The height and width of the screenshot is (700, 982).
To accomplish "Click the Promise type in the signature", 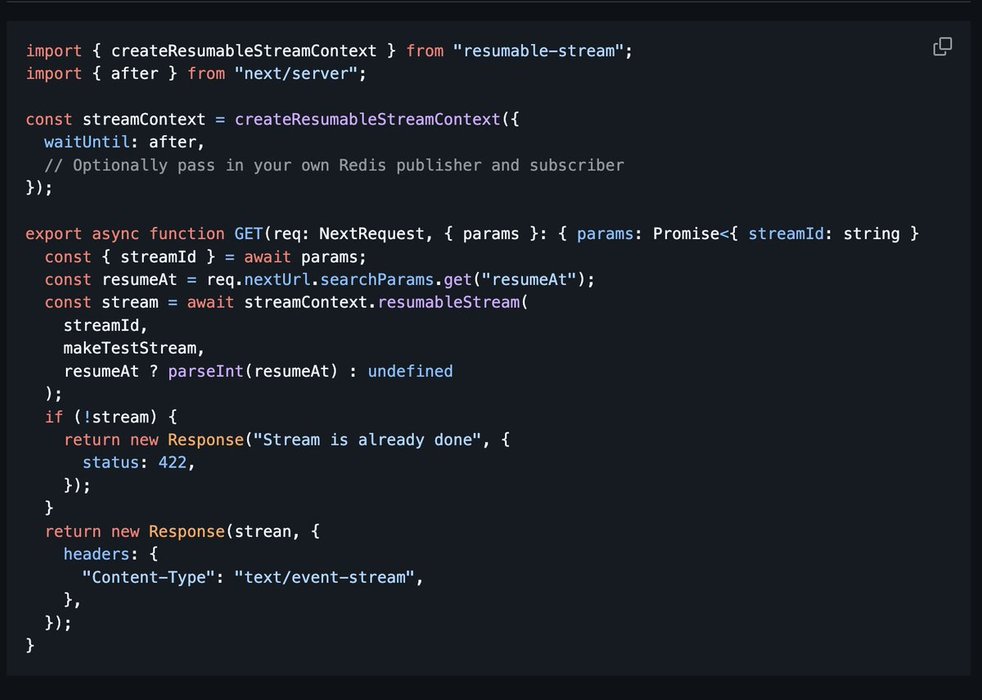I will (x=686, y=234).
